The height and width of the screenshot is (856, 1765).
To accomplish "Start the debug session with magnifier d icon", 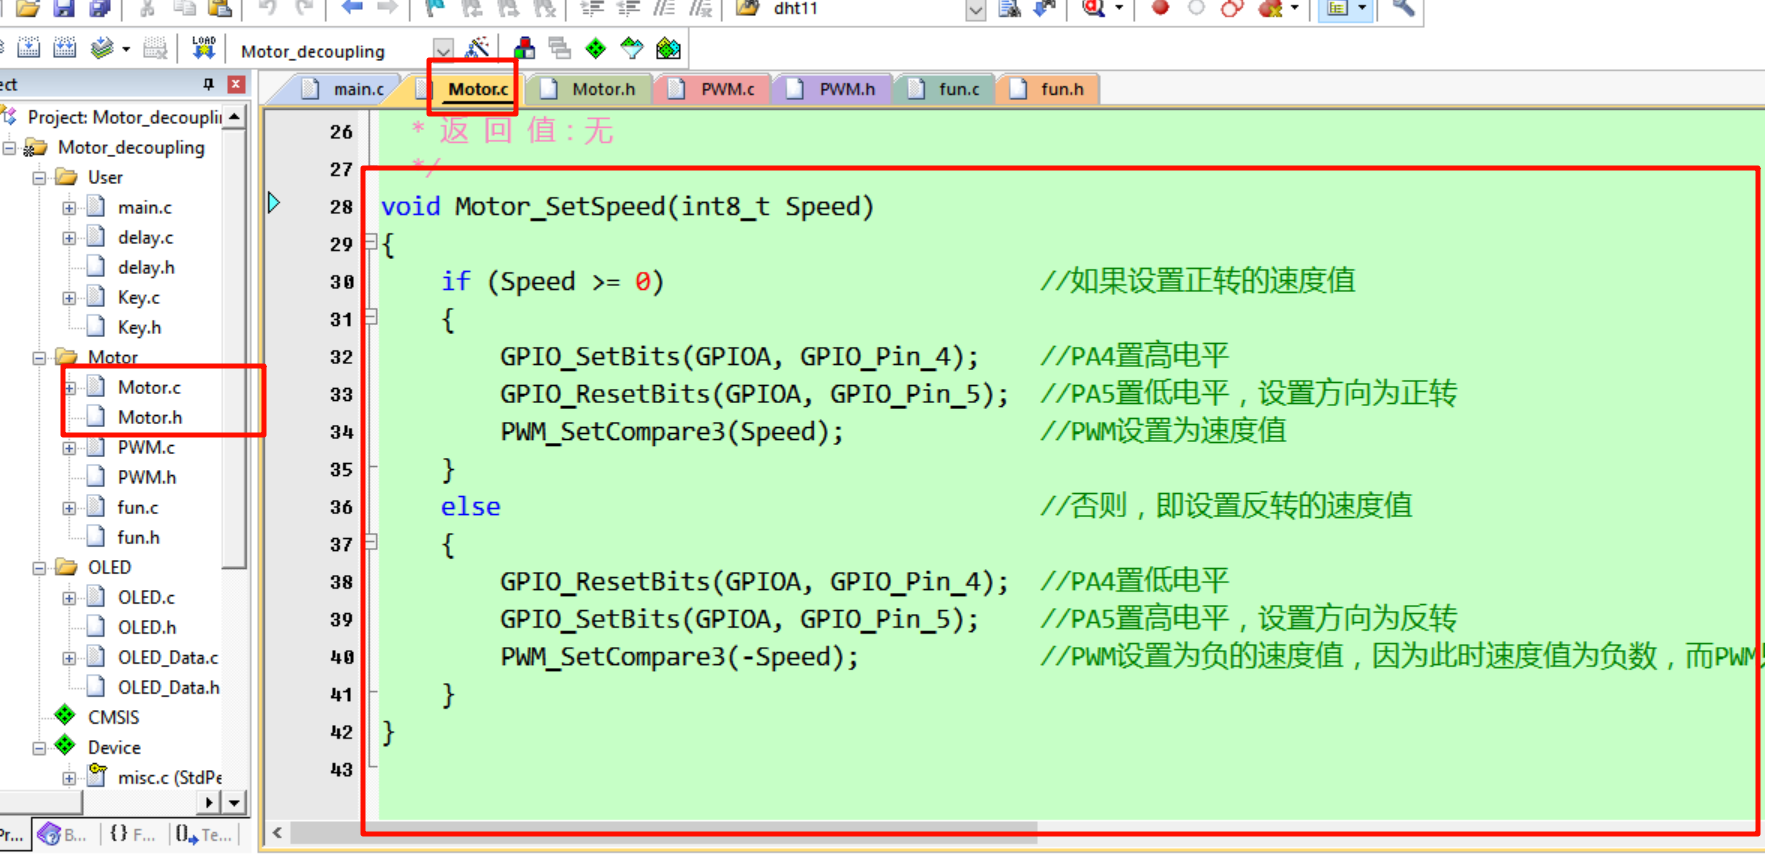I will 1093,8.
